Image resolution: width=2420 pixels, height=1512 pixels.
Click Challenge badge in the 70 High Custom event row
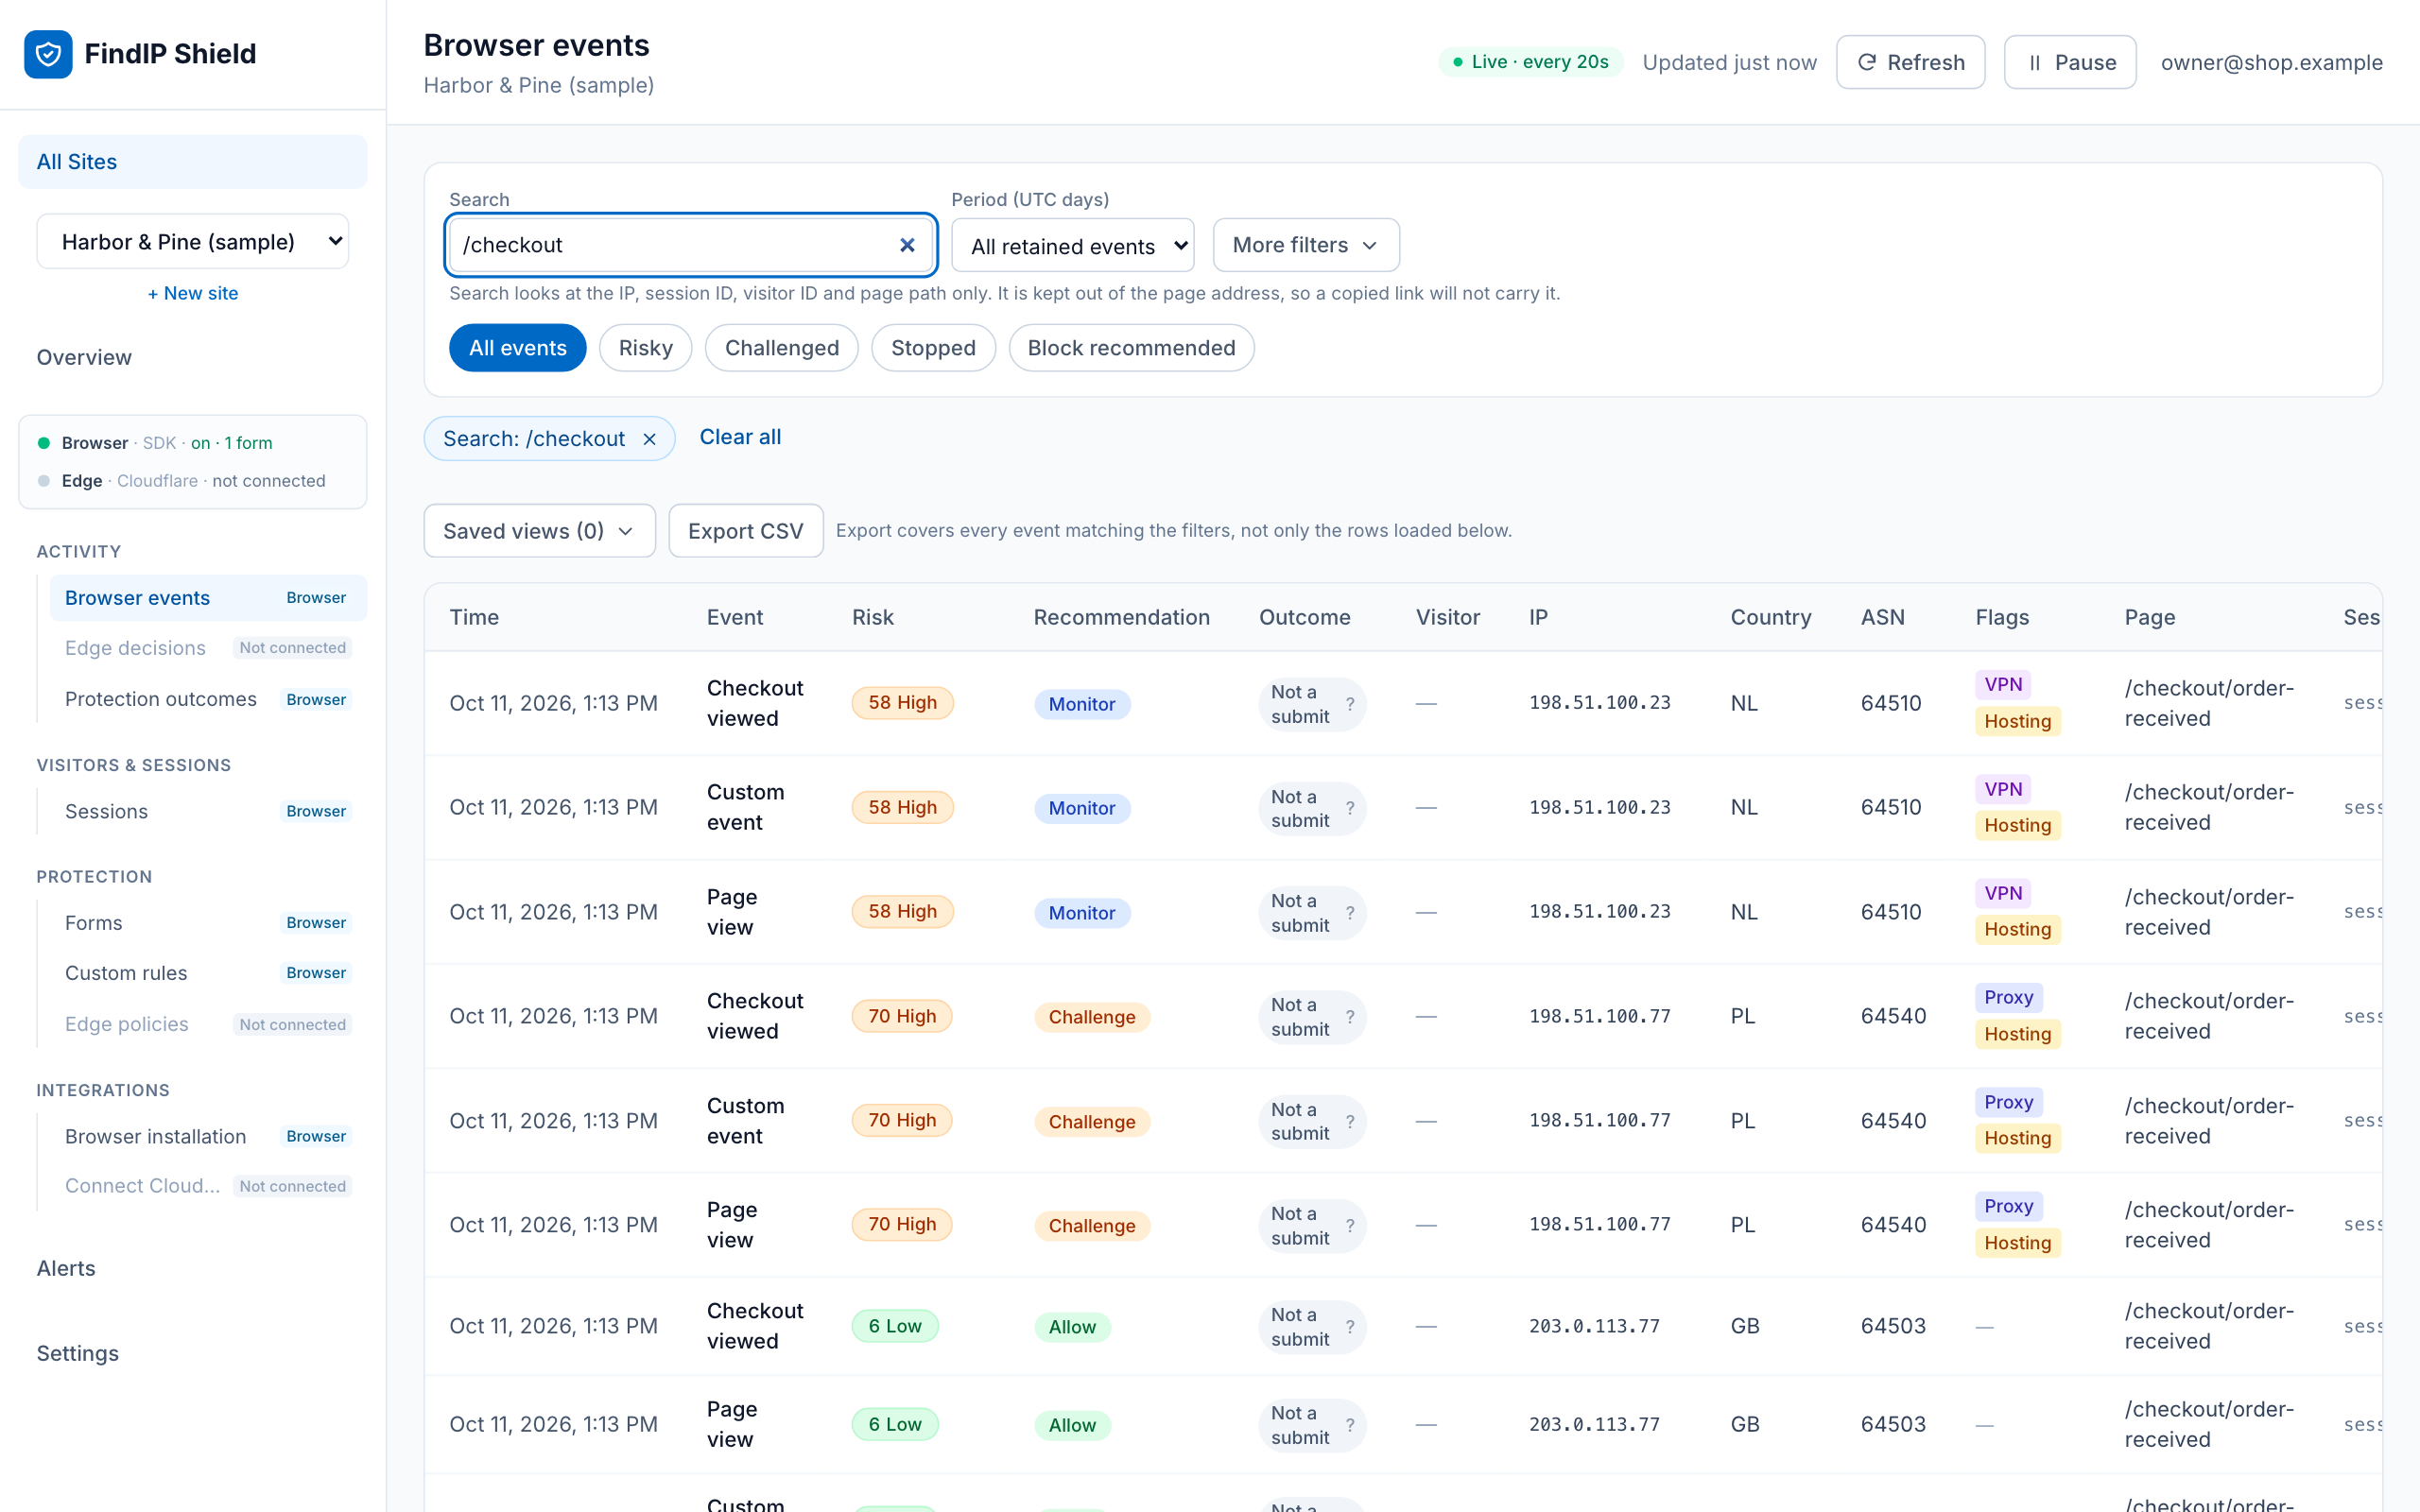pos(1091,1122)
